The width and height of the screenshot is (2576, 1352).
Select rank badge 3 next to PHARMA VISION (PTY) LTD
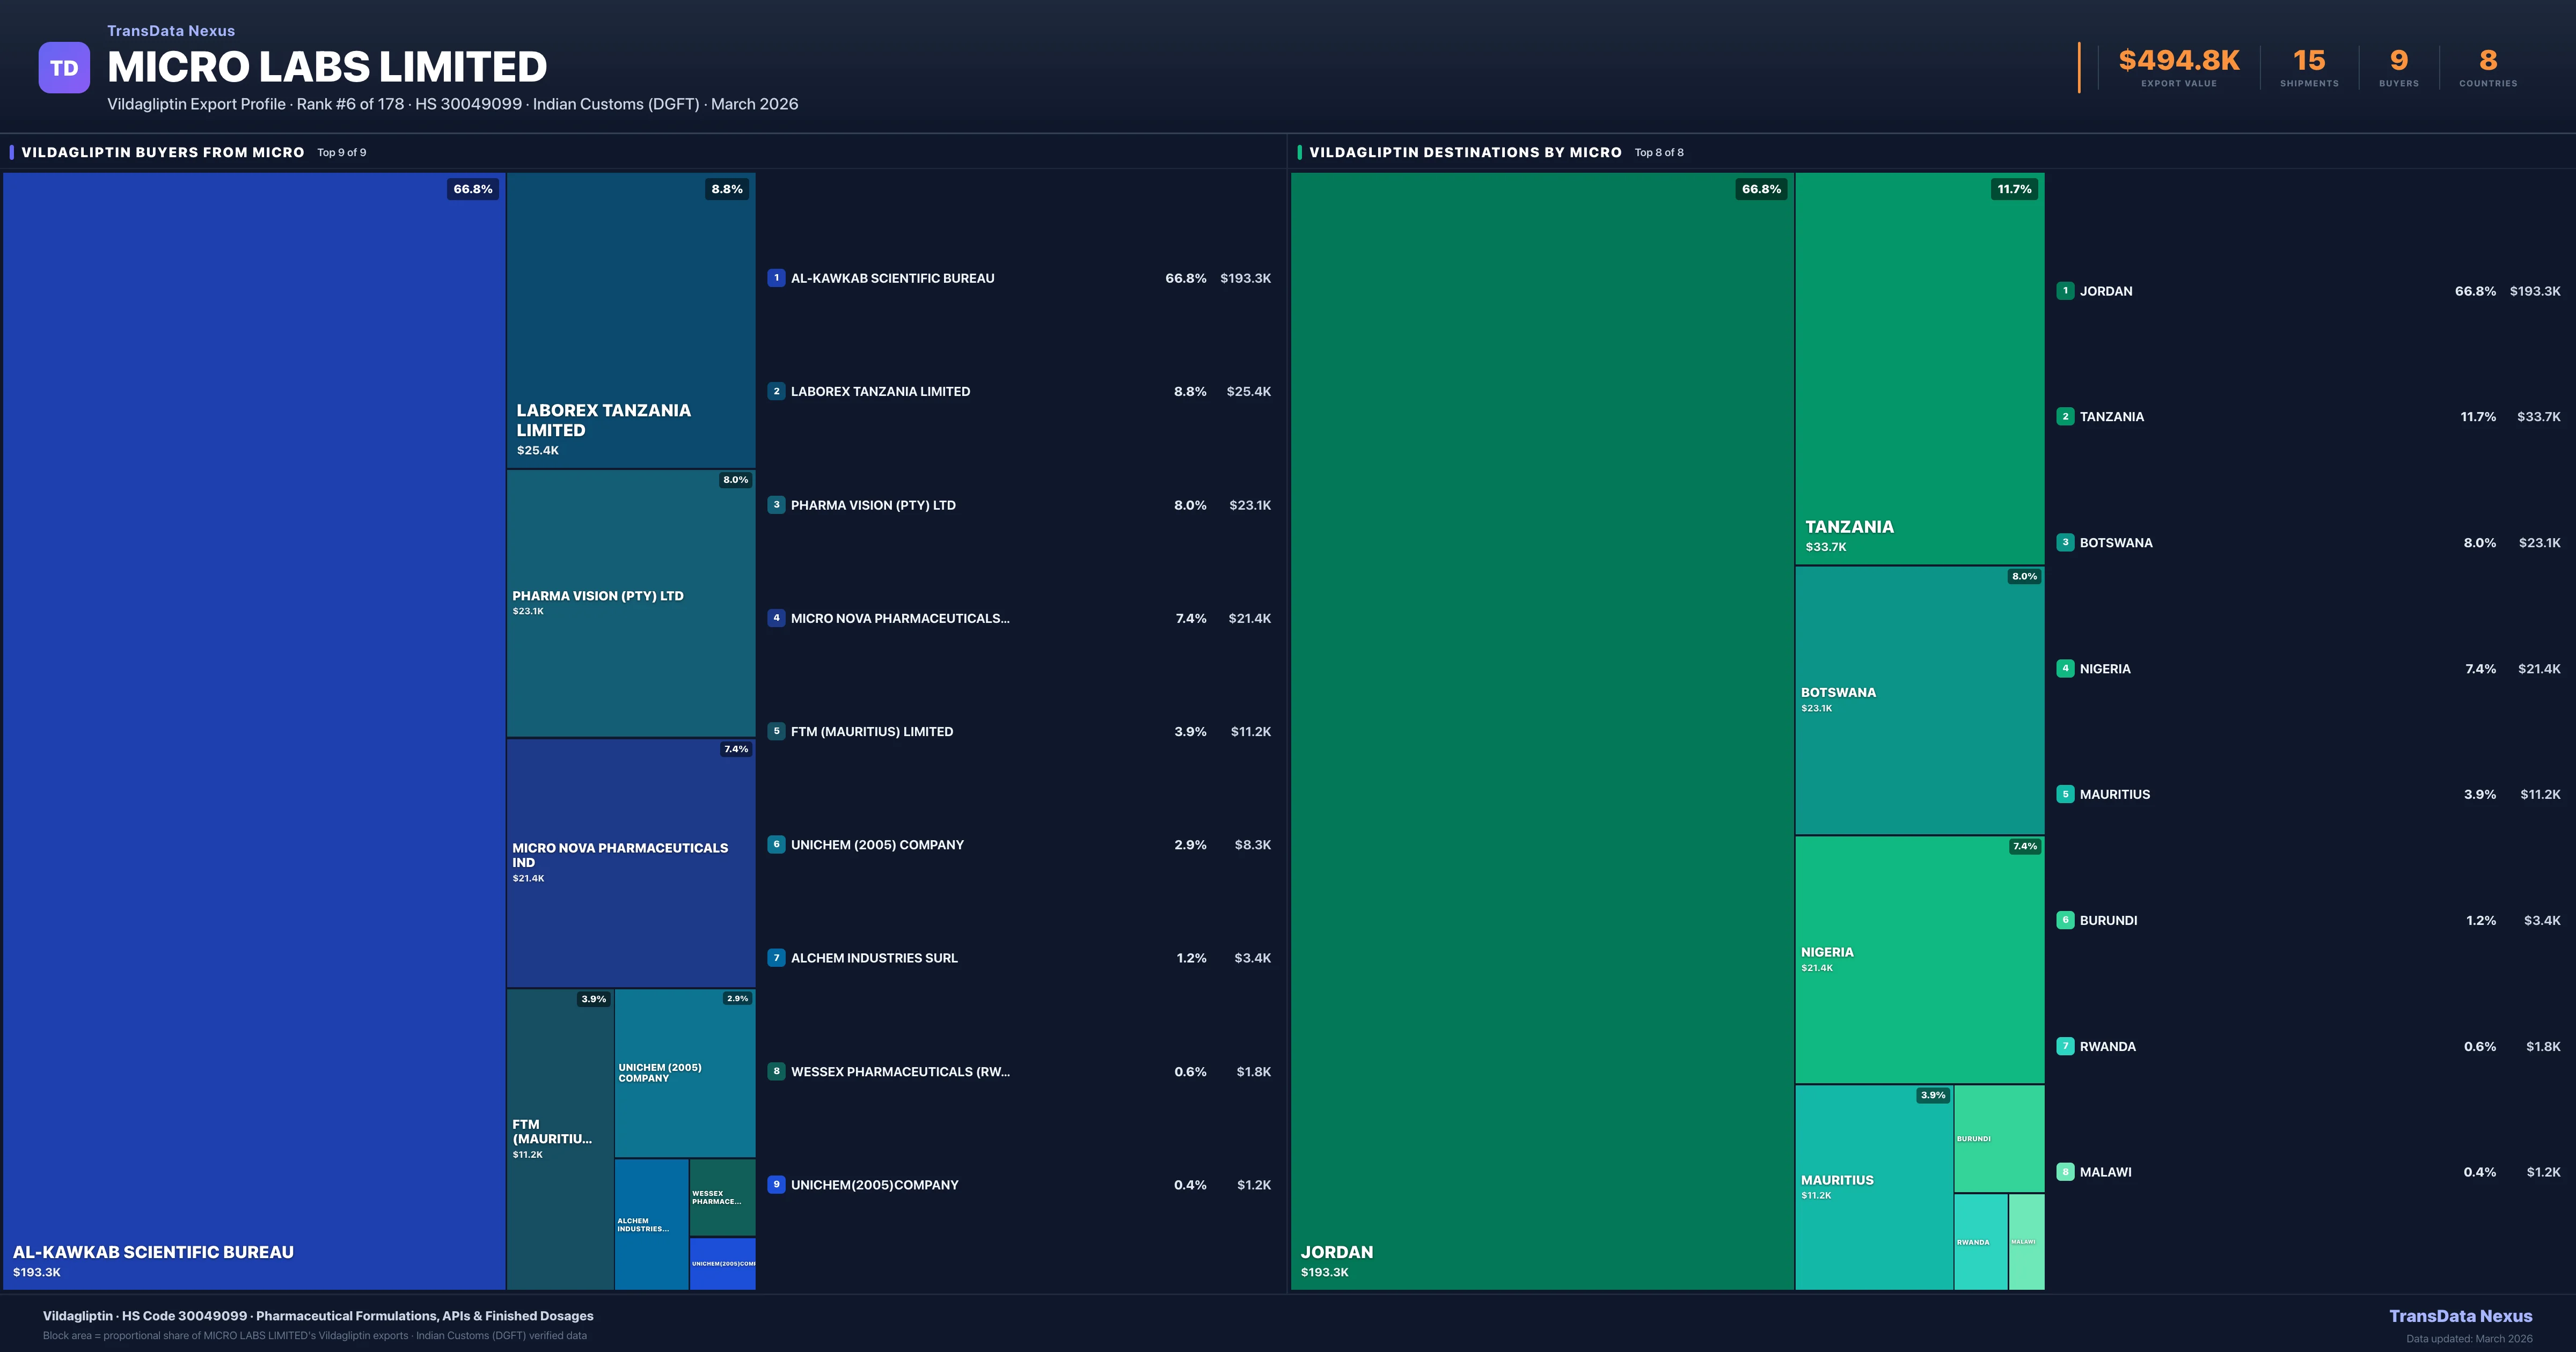pyautogui.click(x=777, y=505)
